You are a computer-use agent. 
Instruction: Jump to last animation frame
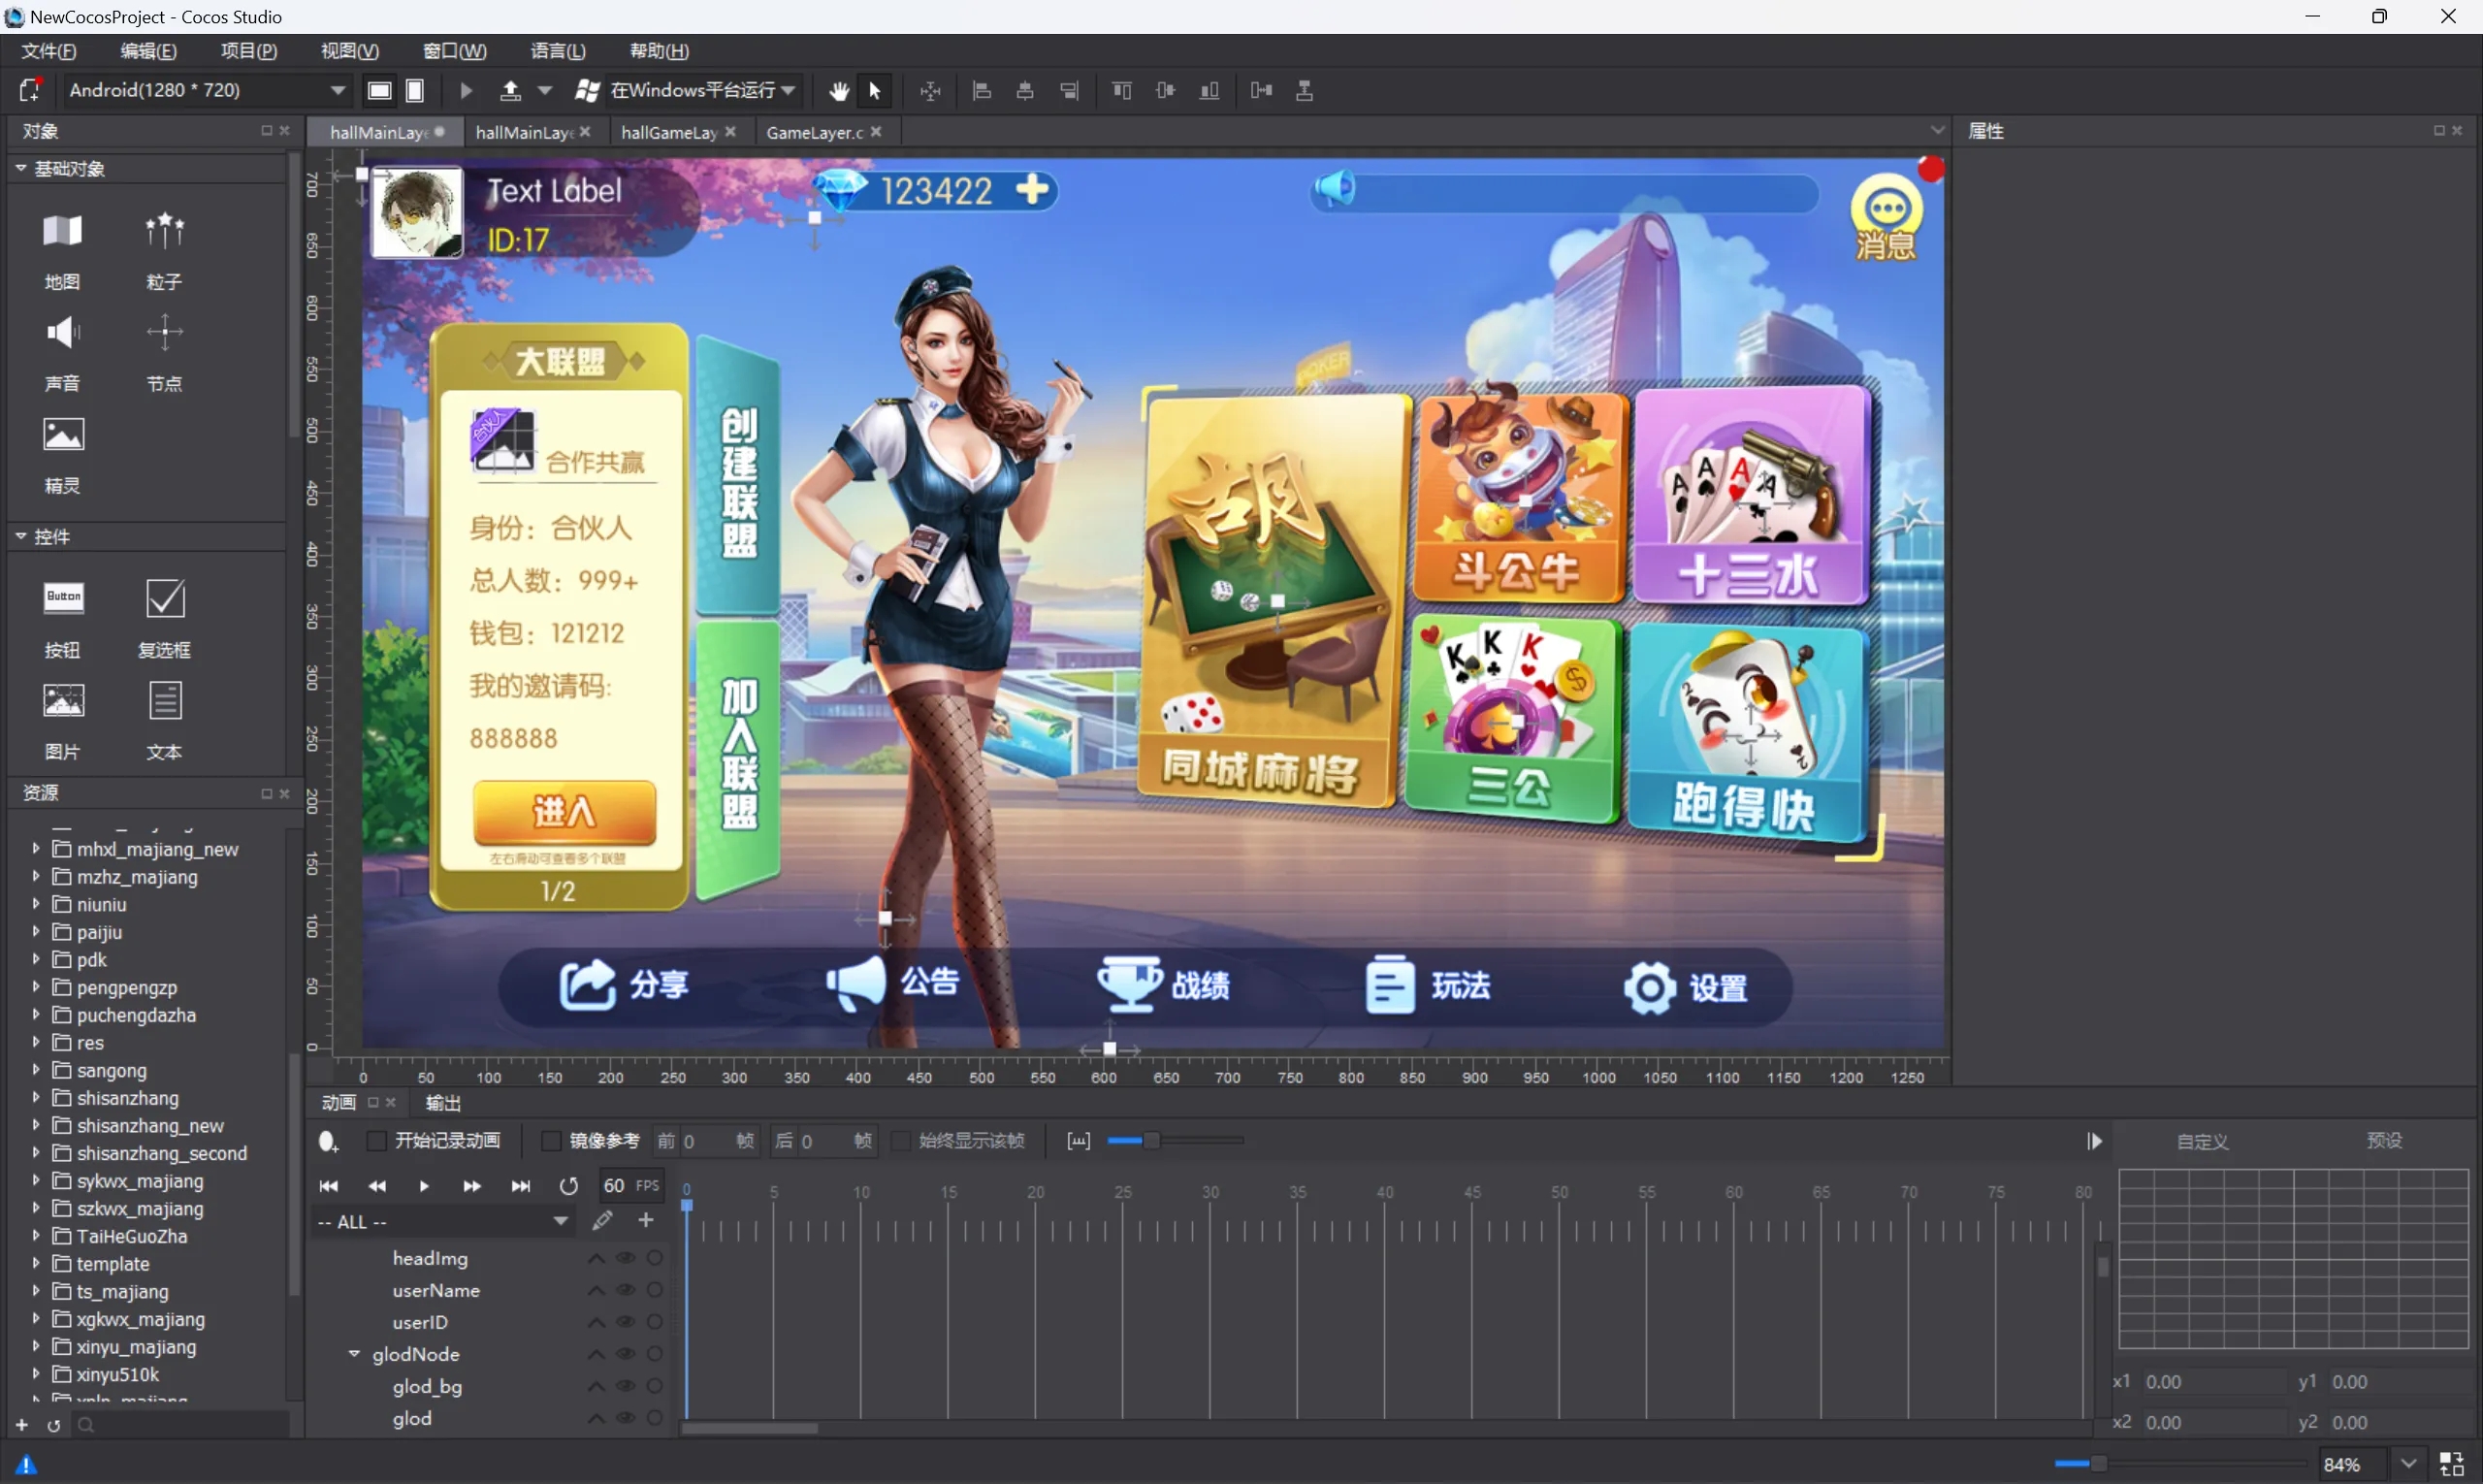click(x=520, y=1186)
